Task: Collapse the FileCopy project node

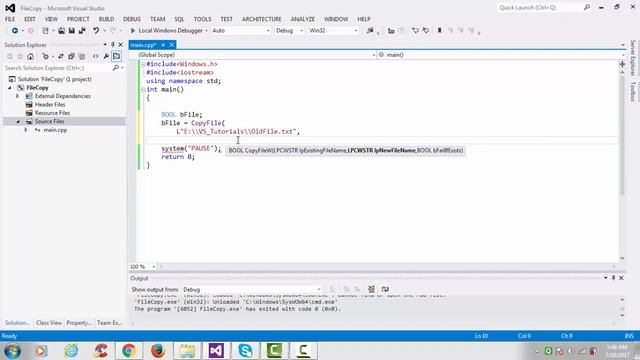Action: click(10, 88)
